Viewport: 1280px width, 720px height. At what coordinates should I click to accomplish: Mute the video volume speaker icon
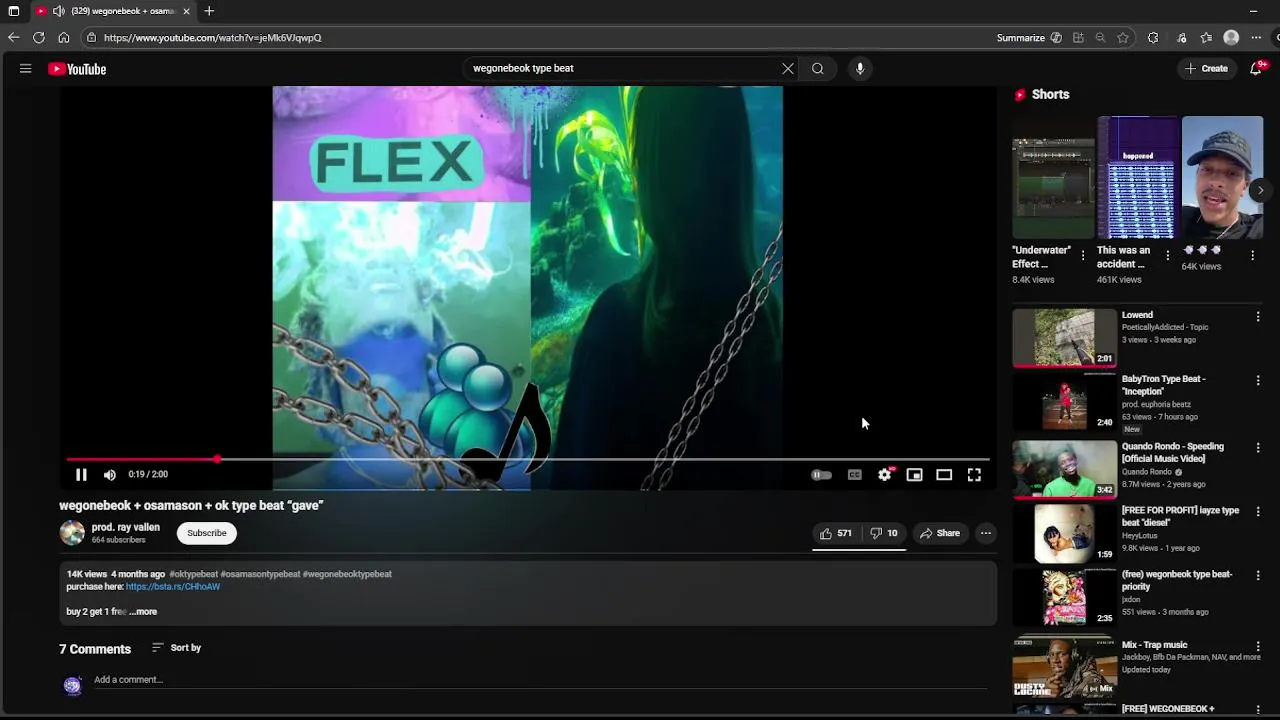pyautogui.click(x=110, y=475)
